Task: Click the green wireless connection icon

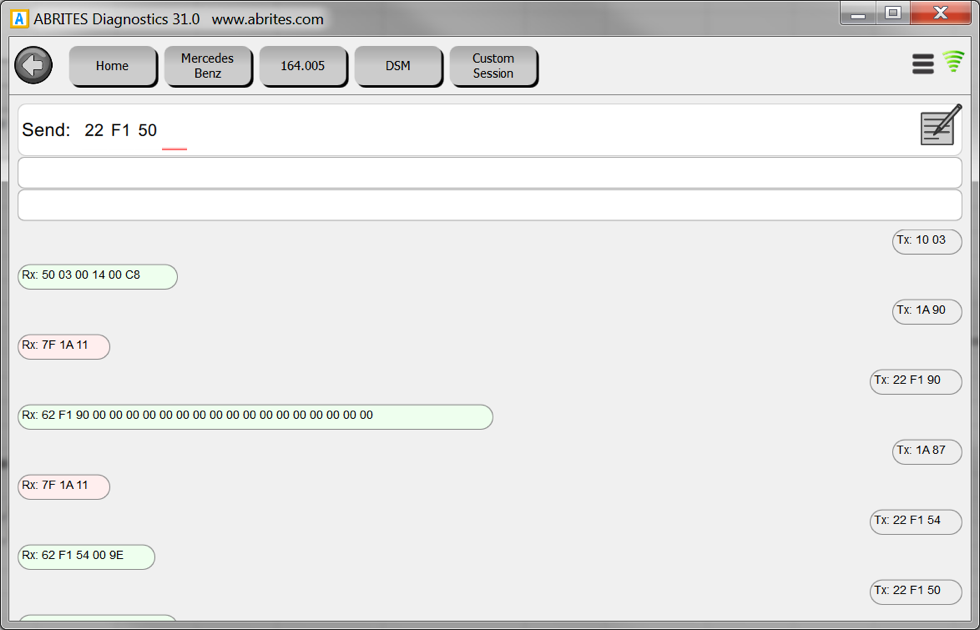Action: point(954,61)
